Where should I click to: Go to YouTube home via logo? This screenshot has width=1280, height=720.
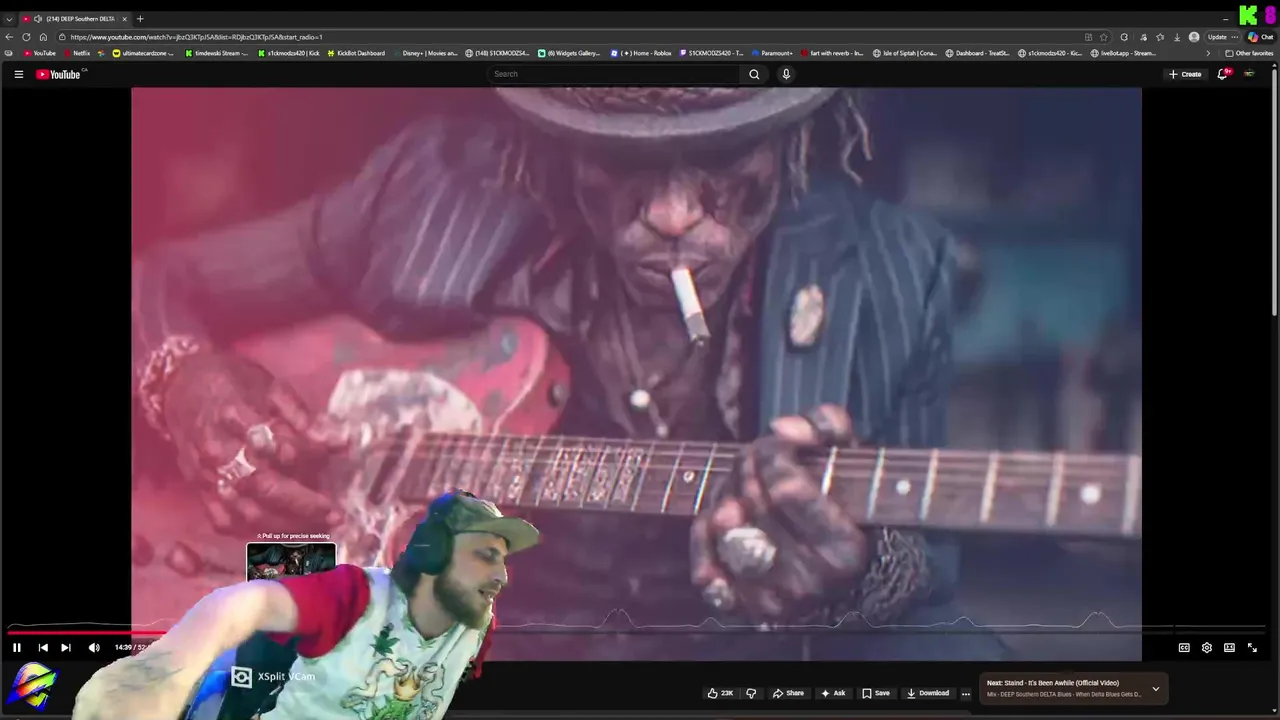(60, 74)
